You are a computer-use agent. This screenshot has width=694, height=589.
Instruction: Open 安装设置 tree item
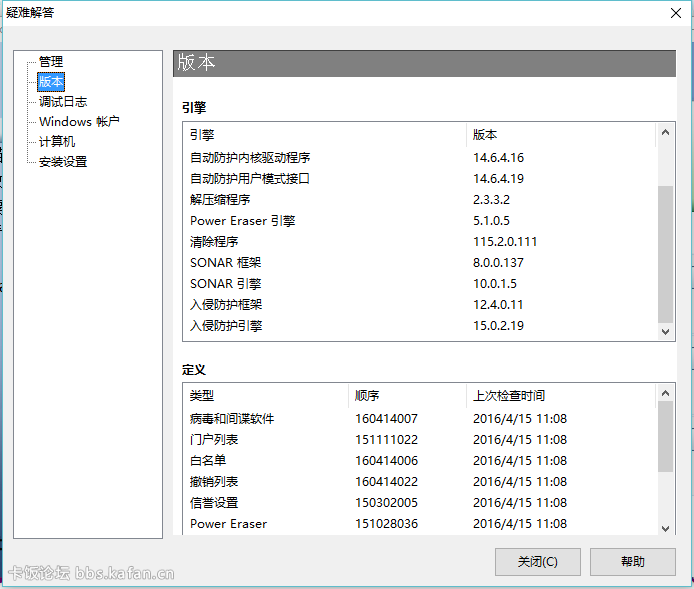tap(63, 162)
